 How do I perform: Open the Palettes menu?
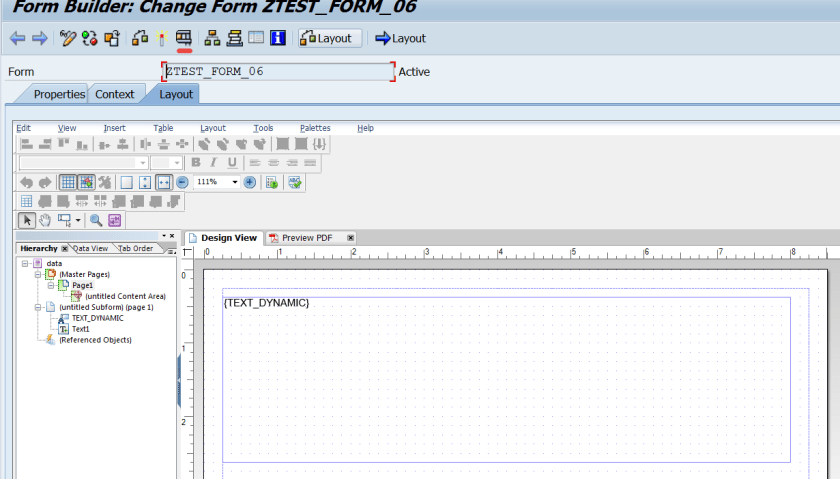pyautogui.click(x=315, y=128)
